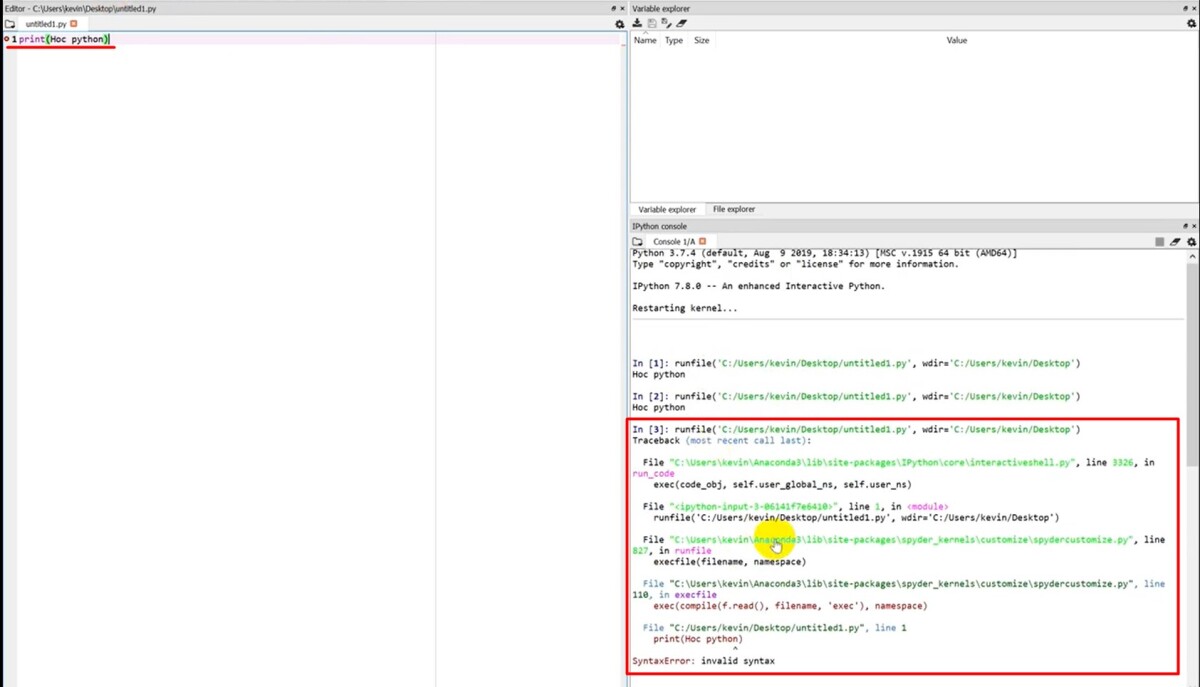Sort variables by the Type column header
The width and height of the screenshot is (1200, 687).
pyautogui.click(x=674, y=40)
